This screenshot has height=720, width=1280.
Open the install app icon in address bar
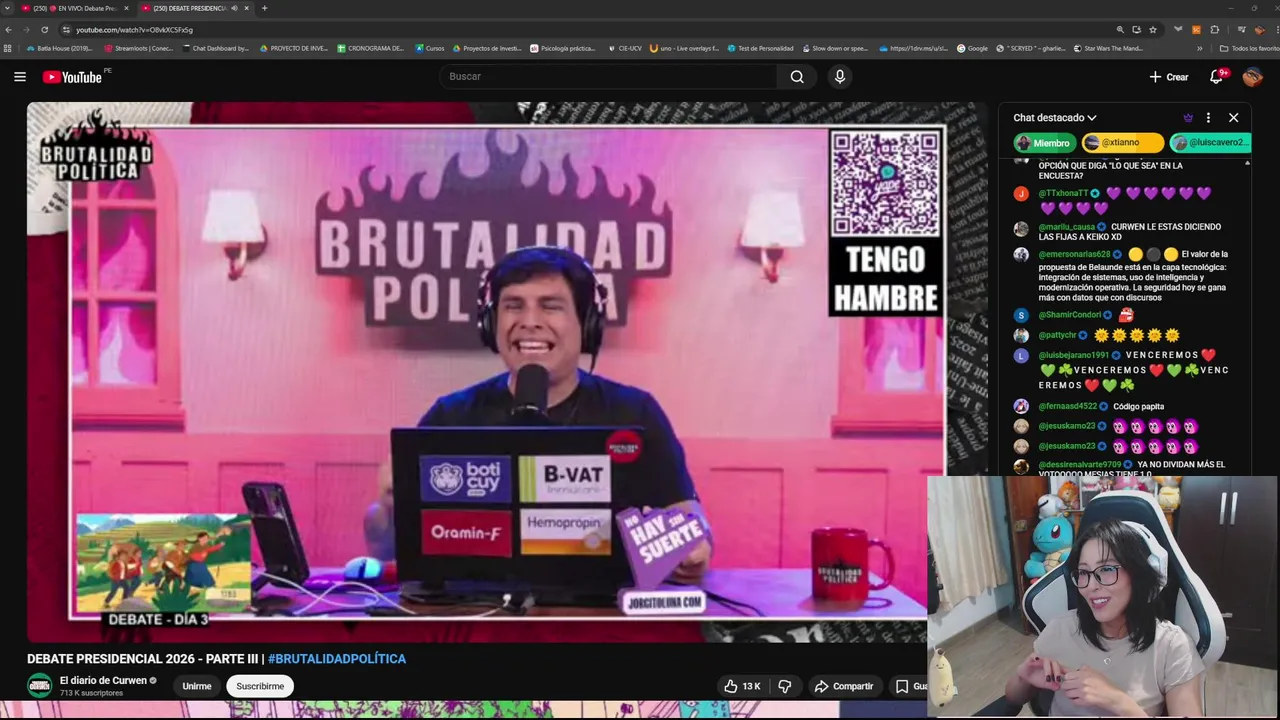[1137, 30]
